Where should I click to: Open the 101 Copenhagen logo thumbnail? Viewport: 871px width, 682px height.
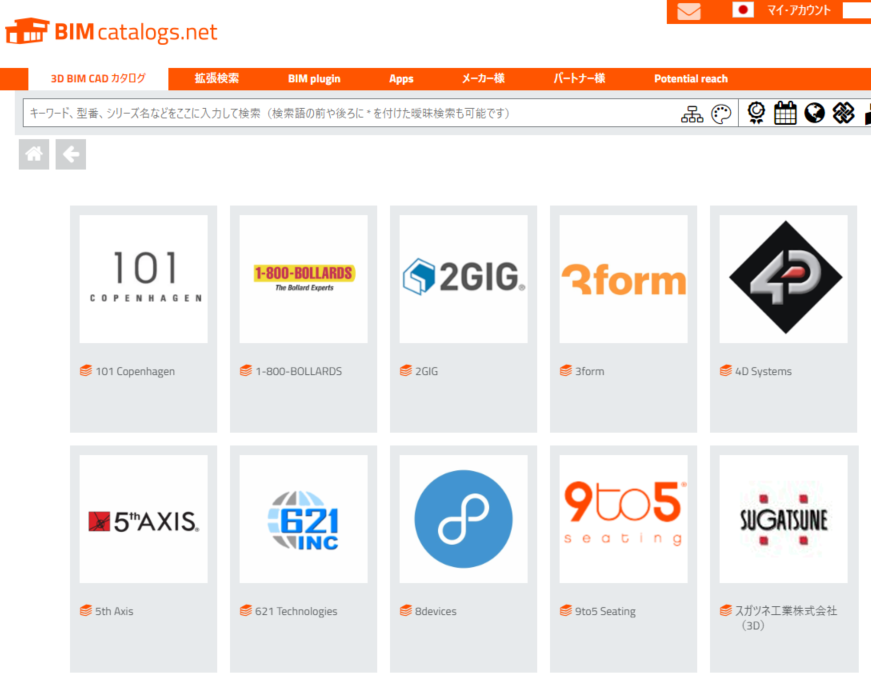[x=143, y=279]
